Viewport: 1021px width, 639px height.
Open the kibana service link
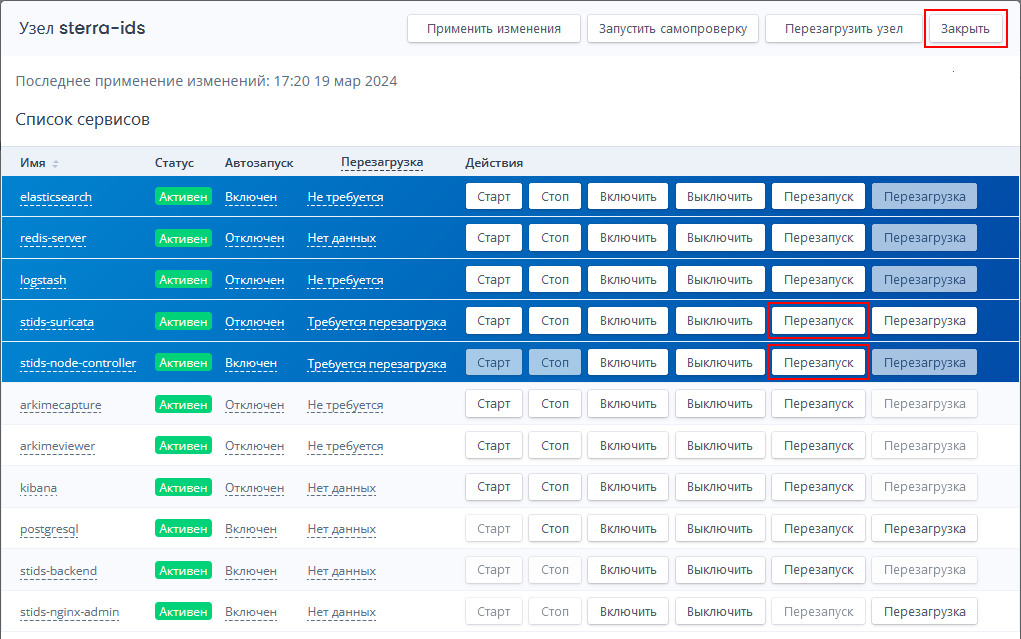click(x=38, y=488)
